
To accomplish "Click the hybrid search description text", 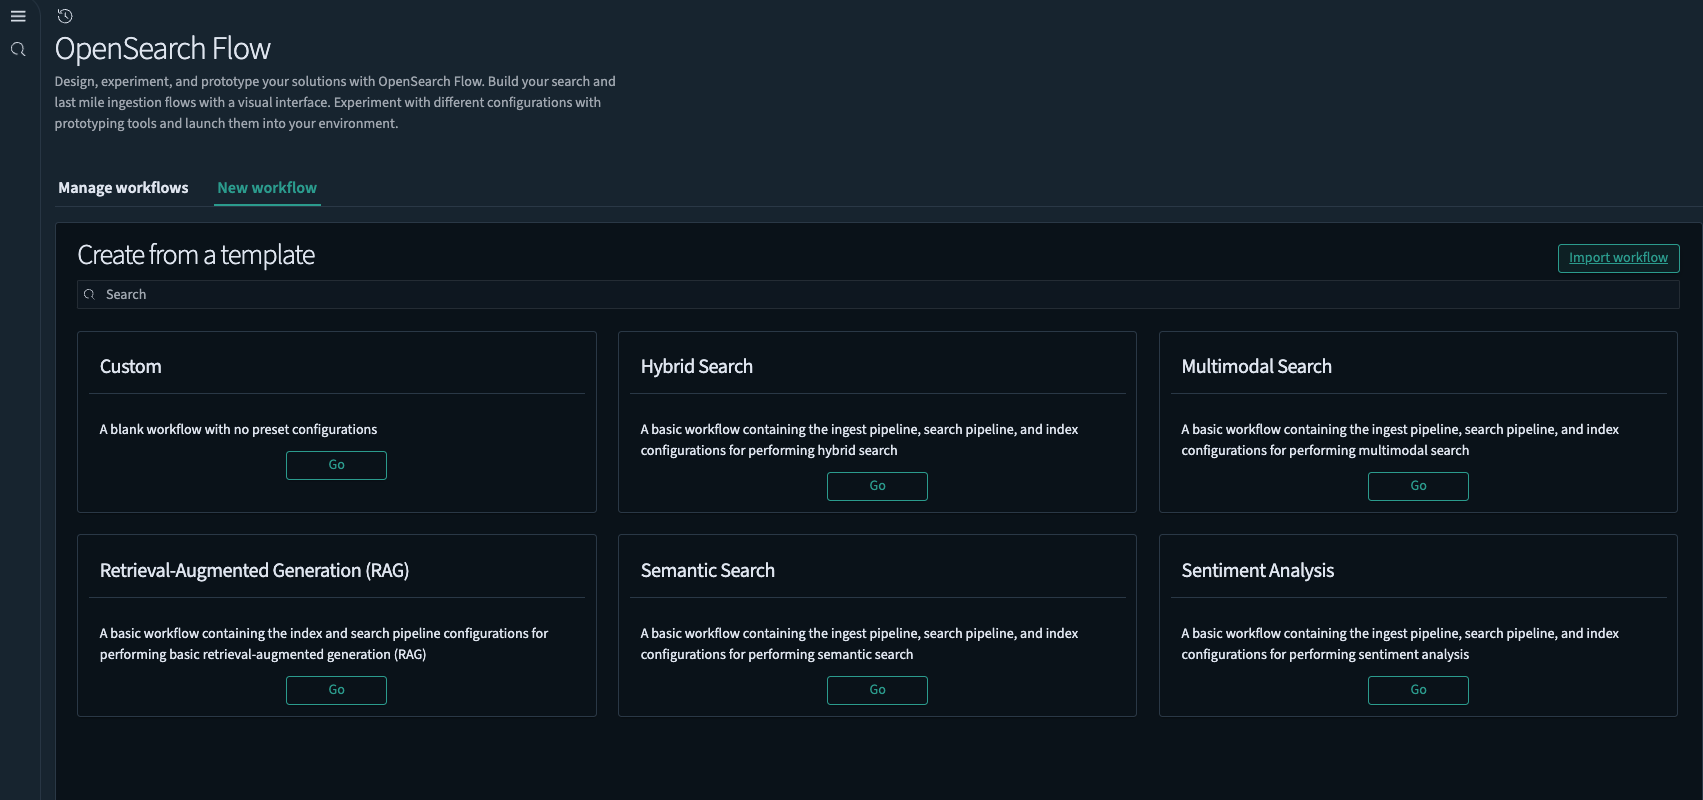I will (x=859, y=440).
